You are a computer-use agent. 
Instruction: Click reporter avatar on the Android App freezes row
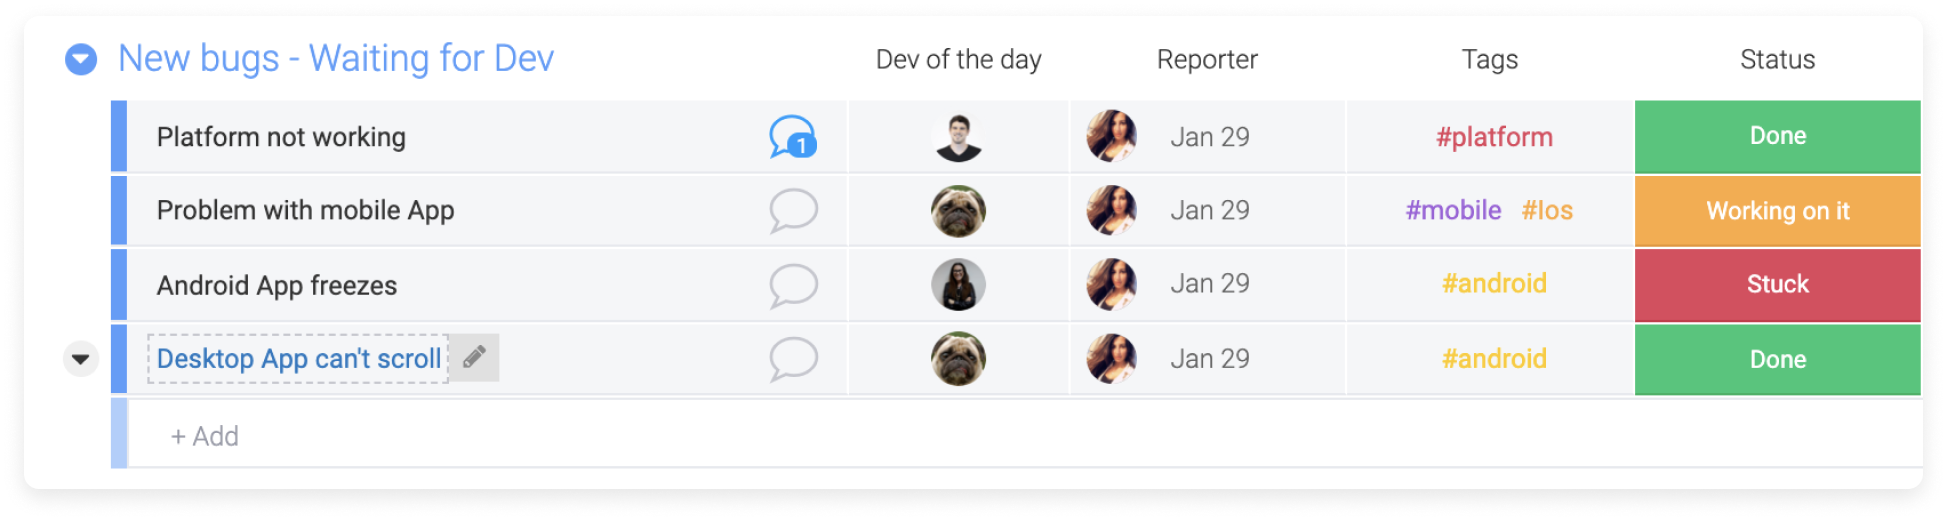1111,285
